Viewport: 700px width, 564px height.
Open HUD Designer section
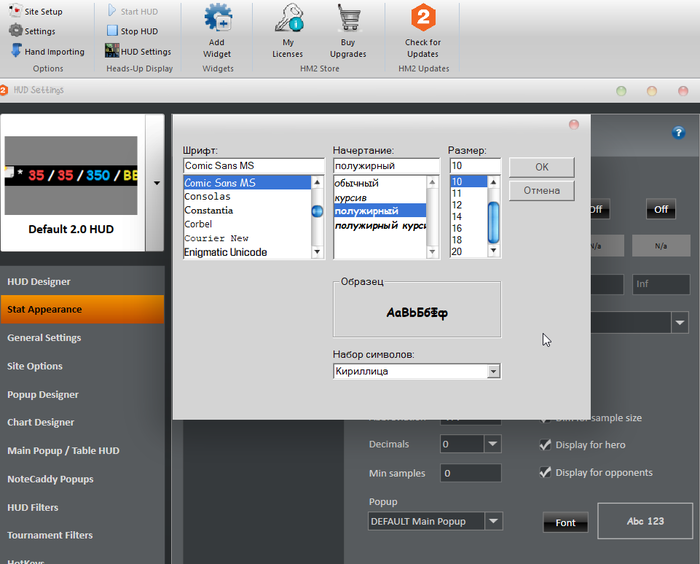coord(83,281)
